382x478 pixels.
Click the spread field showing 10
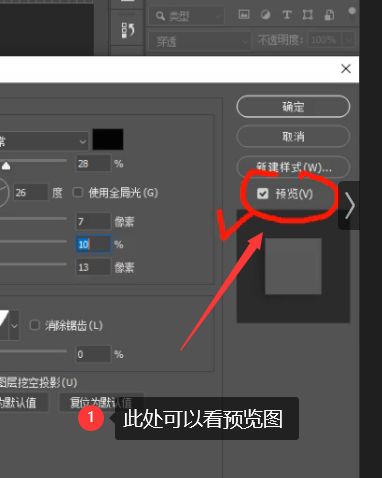pos(93,244)
